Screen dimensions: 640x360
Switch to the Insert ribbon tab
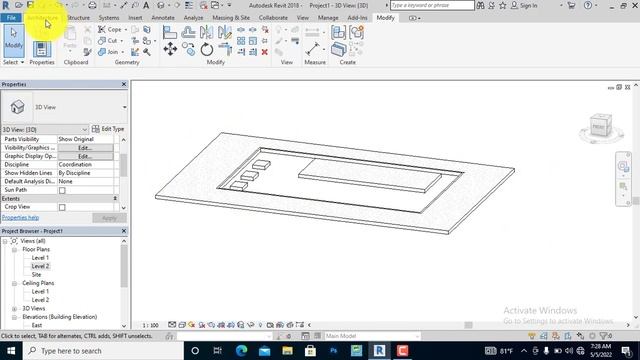click(x=135, y=18)
